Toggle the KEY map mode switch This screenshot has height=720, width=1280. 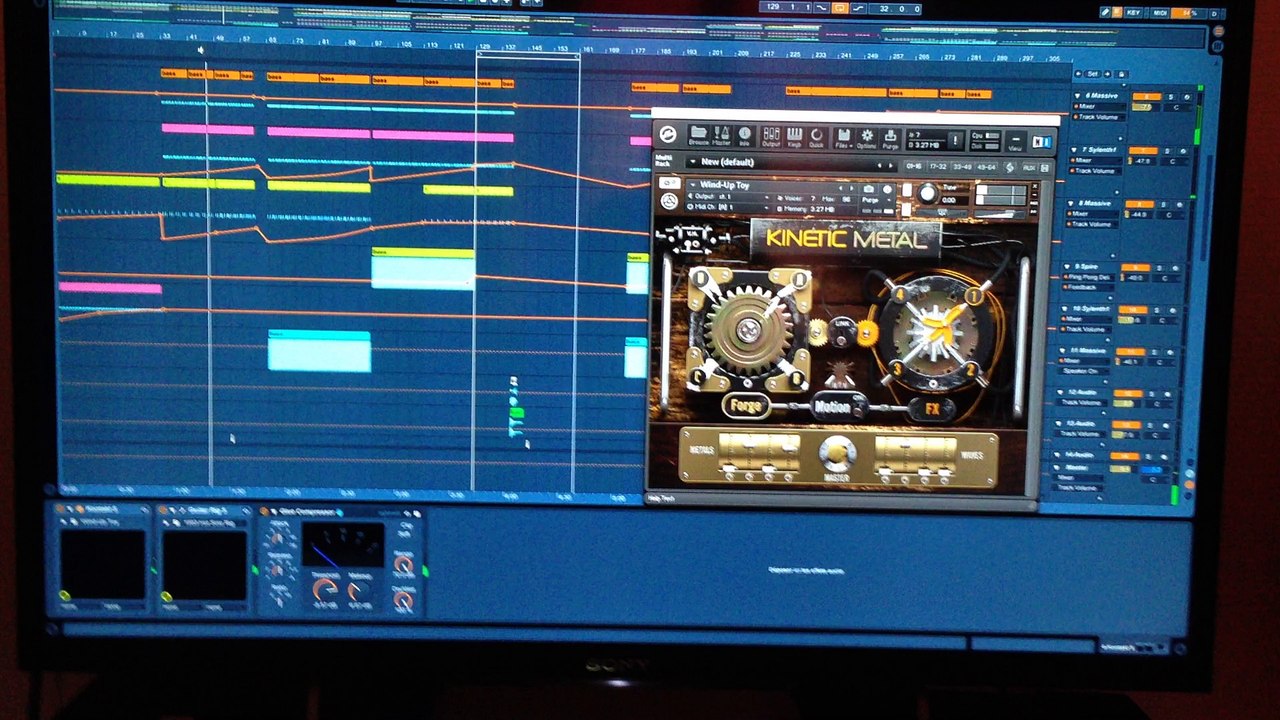coord(1133,12)
